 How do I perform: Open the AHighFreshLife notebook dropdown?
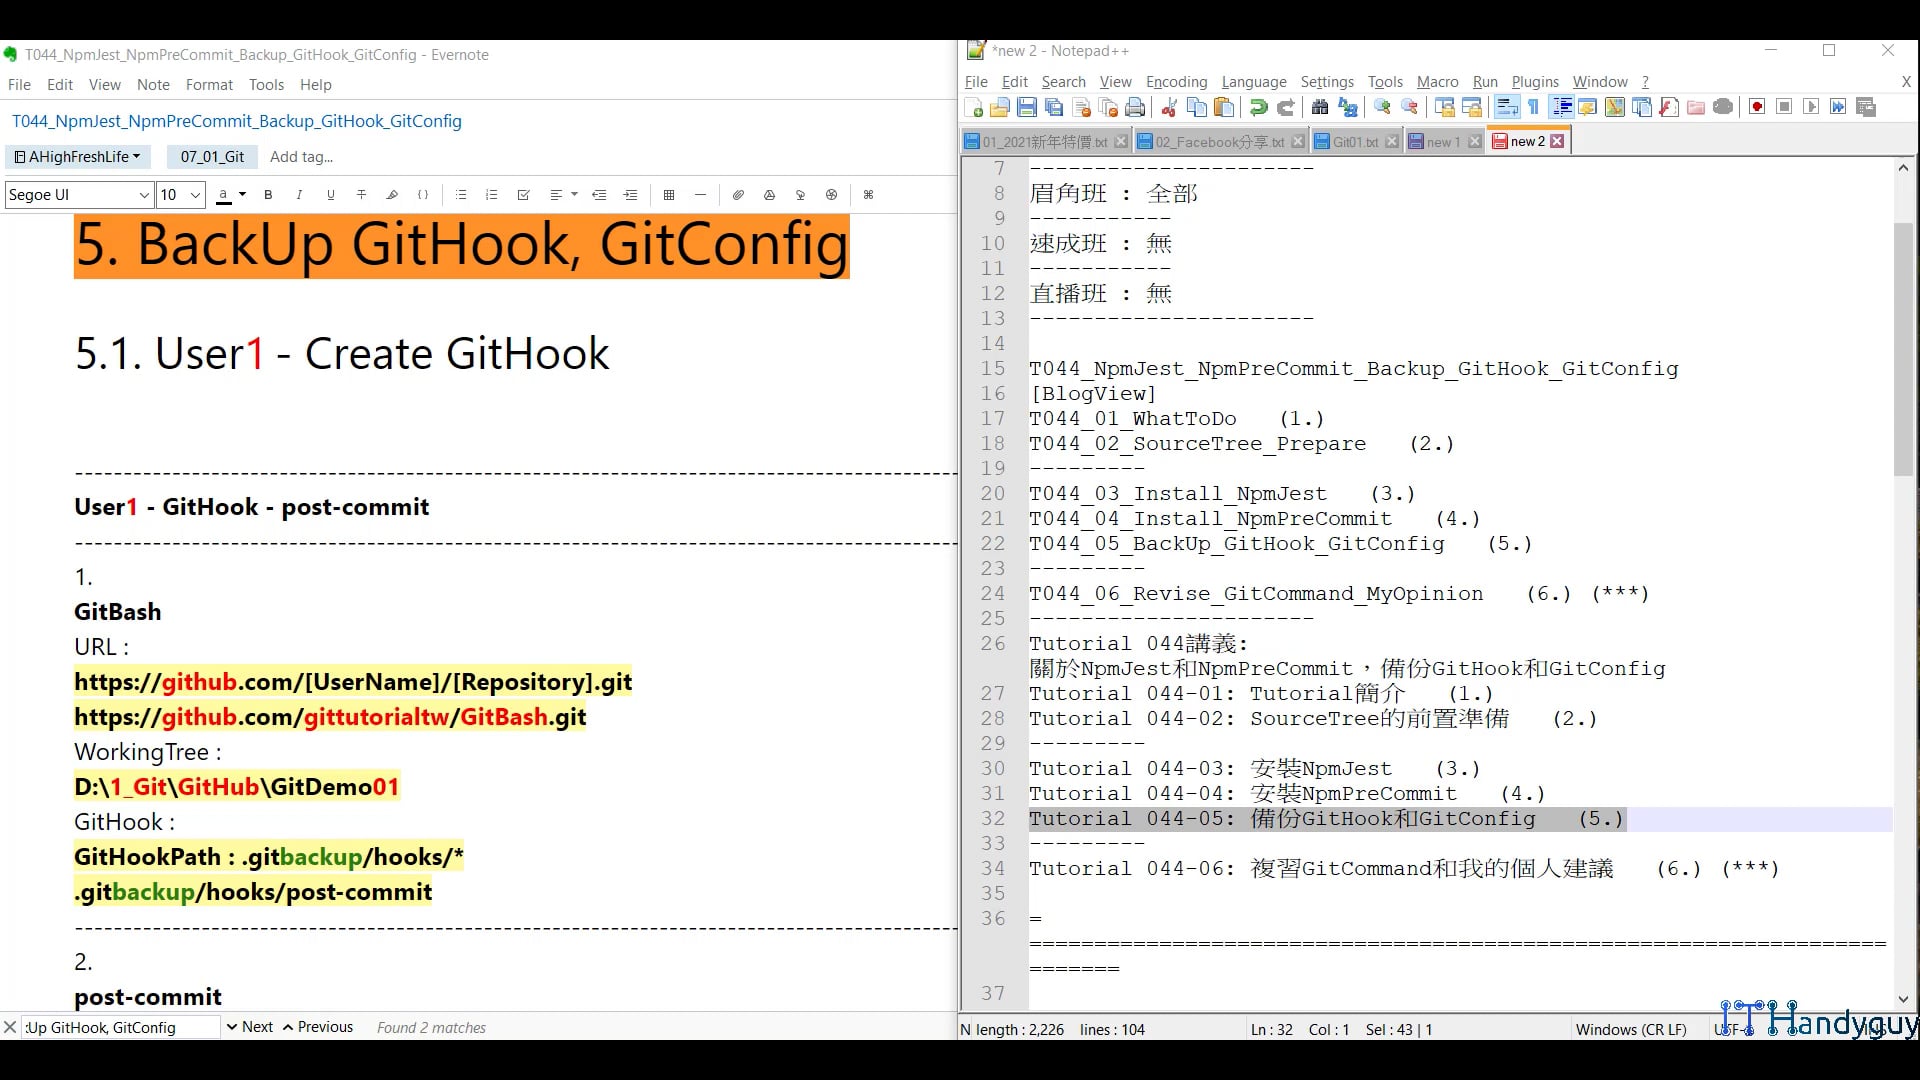click(x=78, y=157)
